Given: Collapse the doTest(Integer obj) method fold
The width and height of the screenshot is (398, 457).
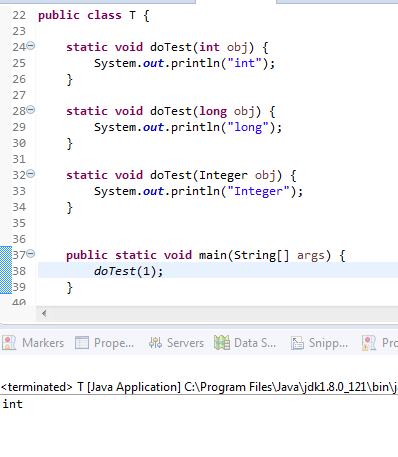Looking at the screenshot, I should (x=30, y=173).
